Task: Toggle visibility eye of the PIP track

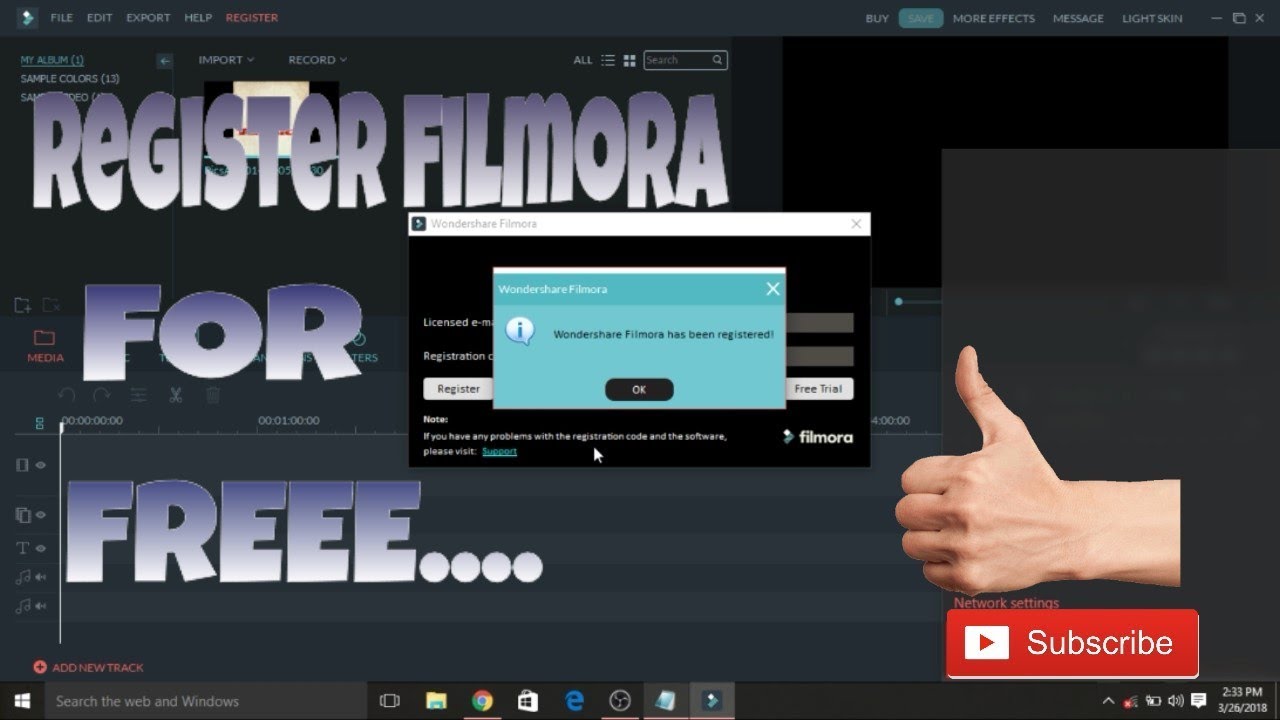Action: click(x=41, y=515)
